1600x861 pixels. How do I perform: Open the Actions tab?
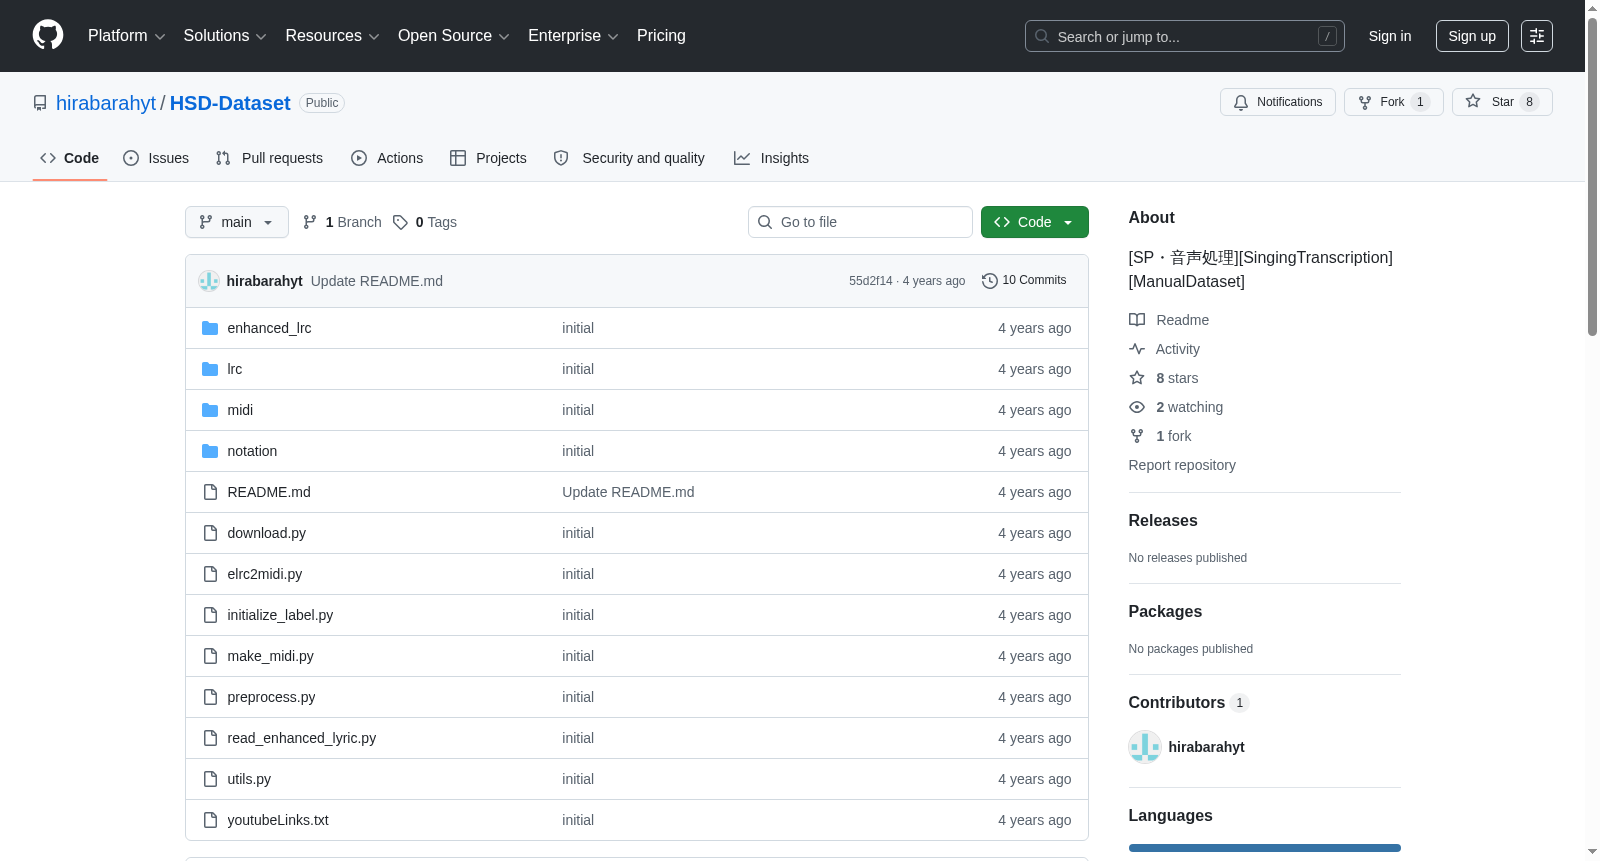pyautogui.click(x=387, y=158)
